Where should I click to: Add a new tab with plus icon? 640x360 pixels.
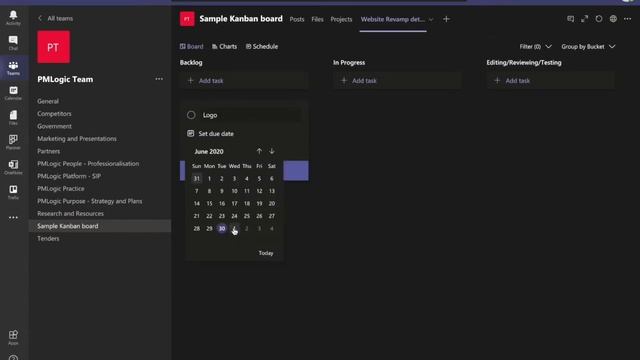(x=446, y=19)
